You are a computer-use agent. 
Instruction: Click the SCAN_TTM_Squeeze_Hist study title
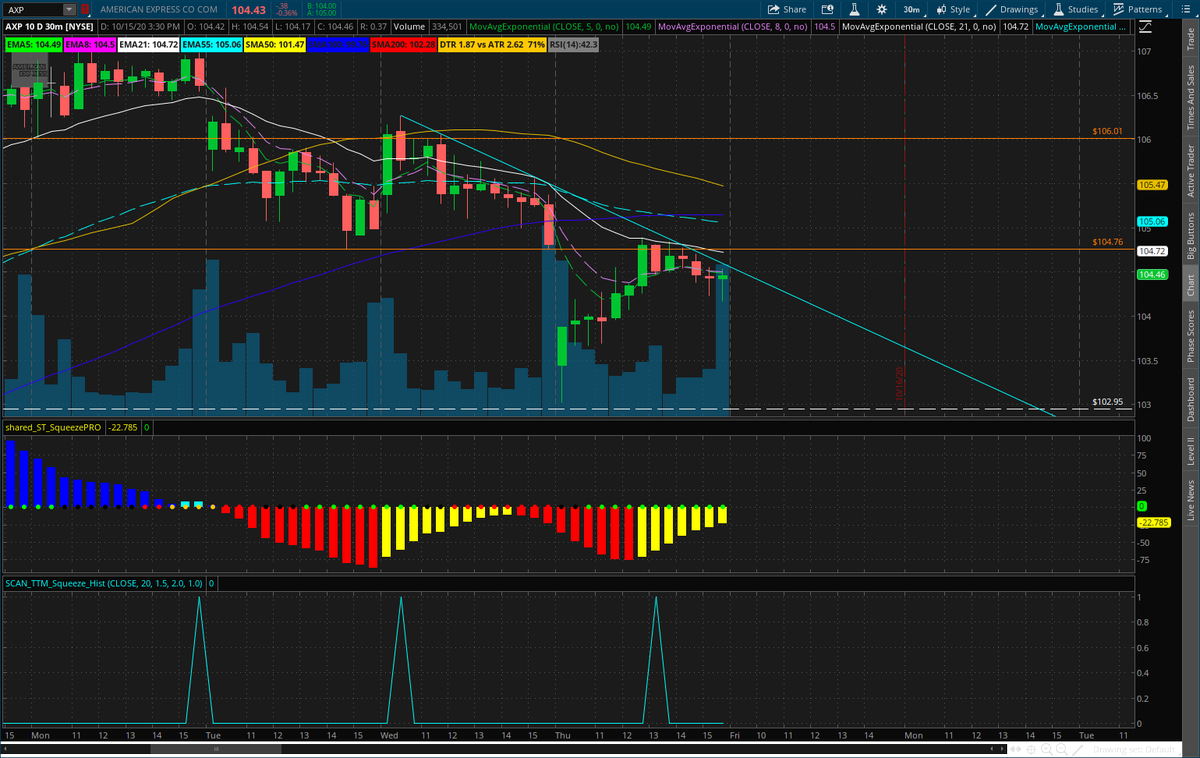click(x=104, y=583)
